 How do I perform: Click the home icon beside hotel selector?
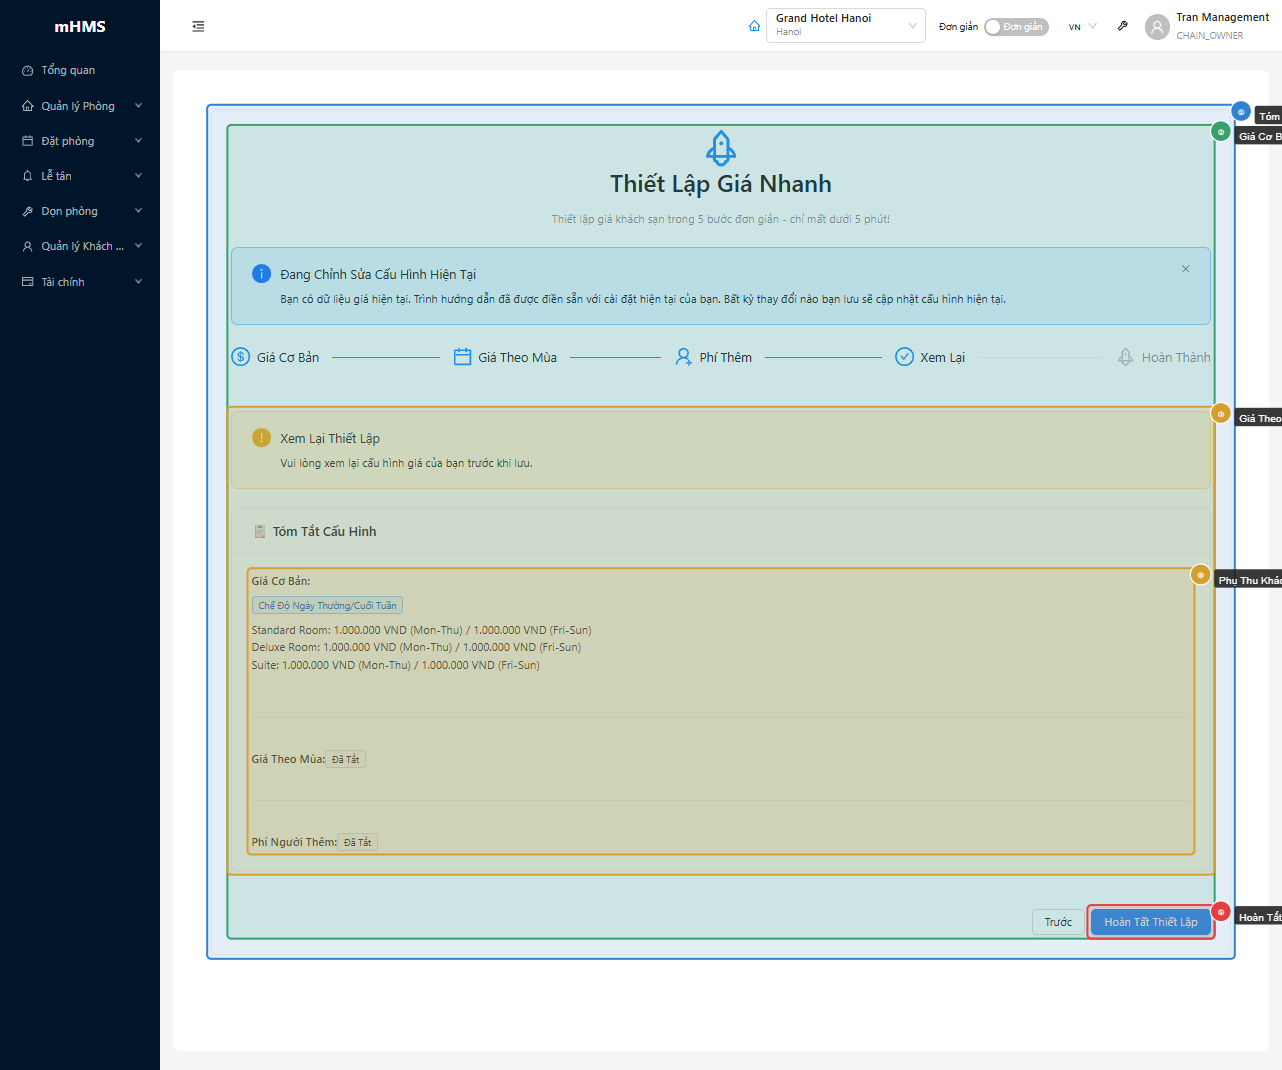[754, 26]
